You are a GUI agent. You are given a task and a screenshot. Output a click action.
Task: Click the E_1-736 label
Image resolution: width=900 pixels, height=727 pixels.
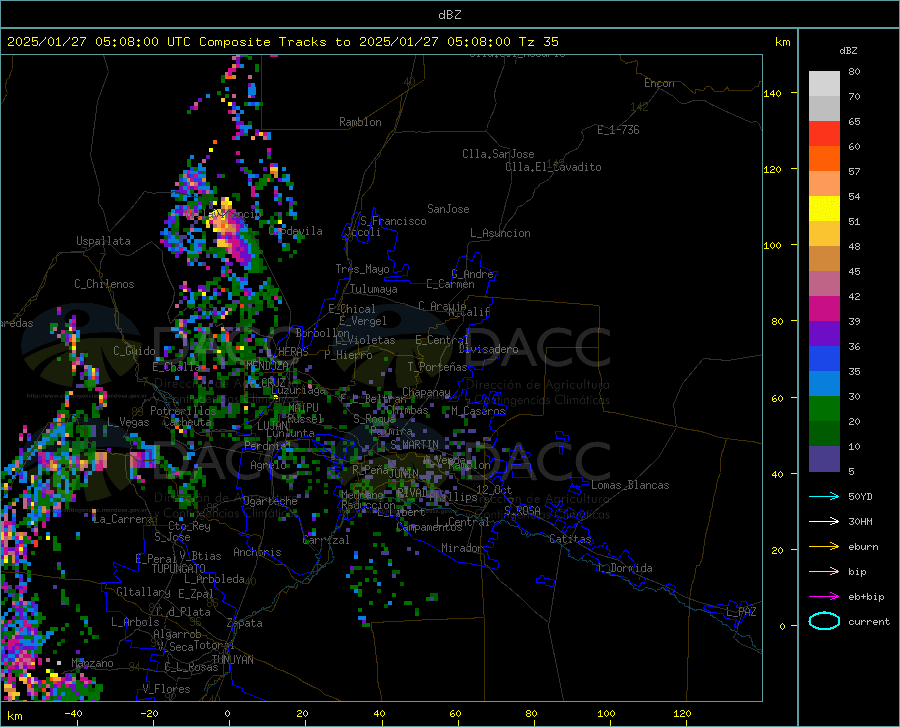(x=618, y=130)
